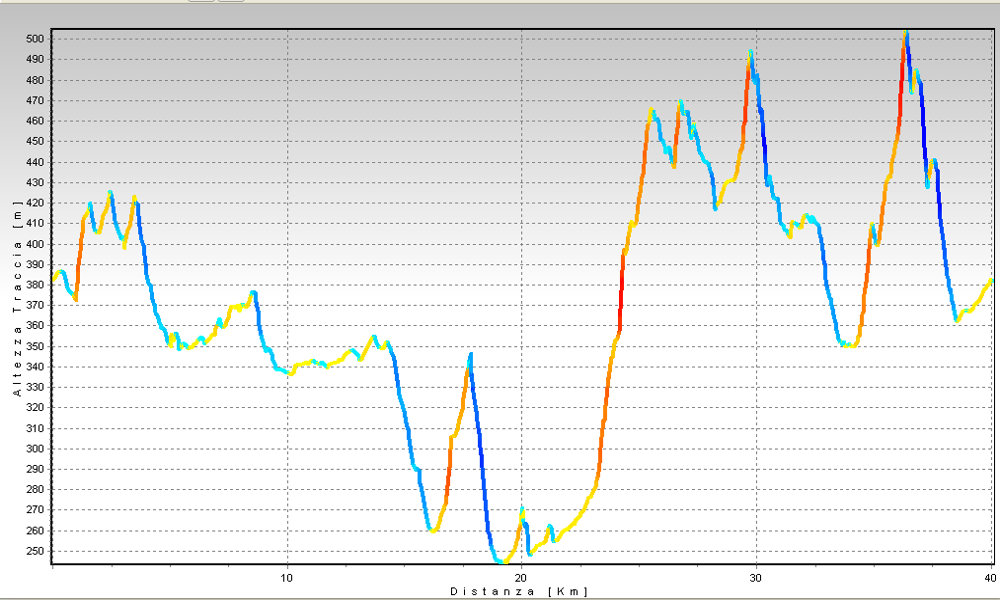Select the sharp peak near 18 km
This screenshot has height=600, width=1000.
(x=471, y=354)
